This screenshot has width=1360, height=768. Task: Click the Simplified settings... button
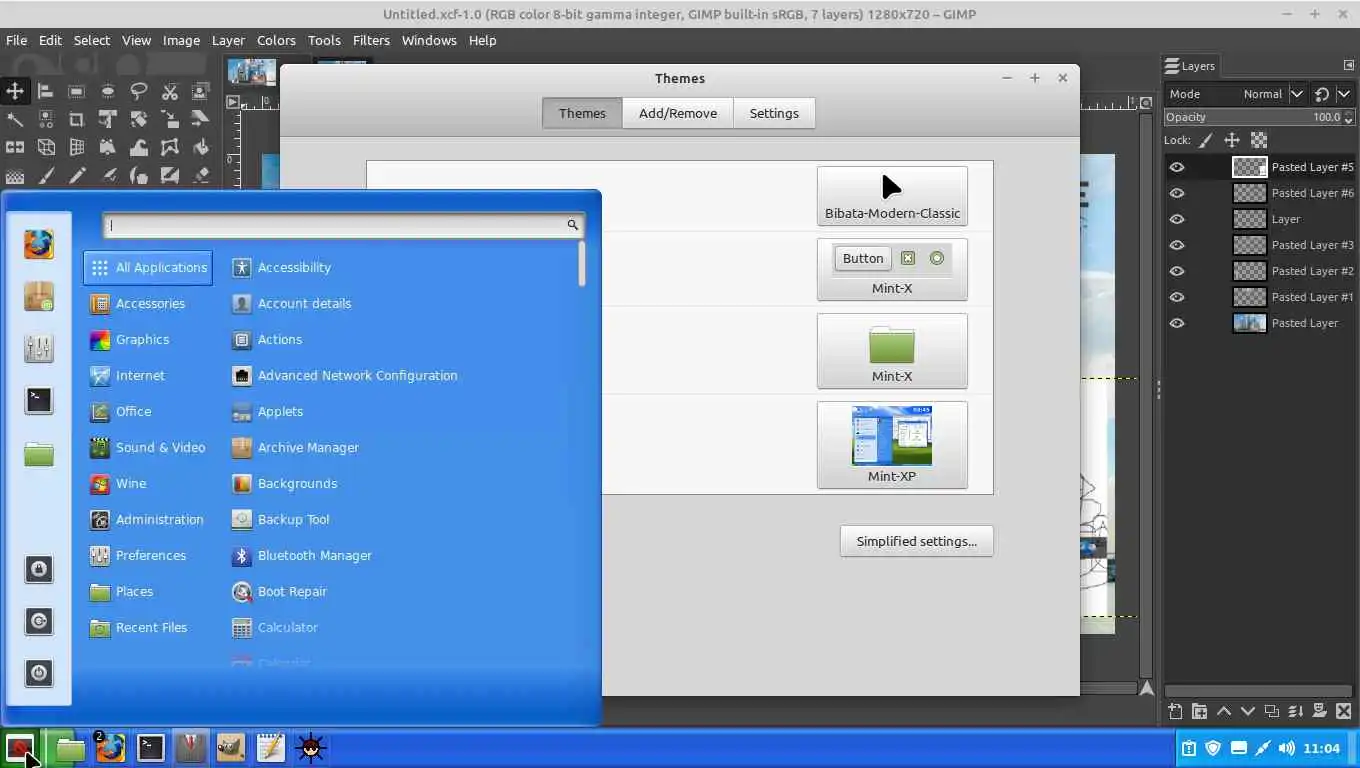click(x=916, y=541)
